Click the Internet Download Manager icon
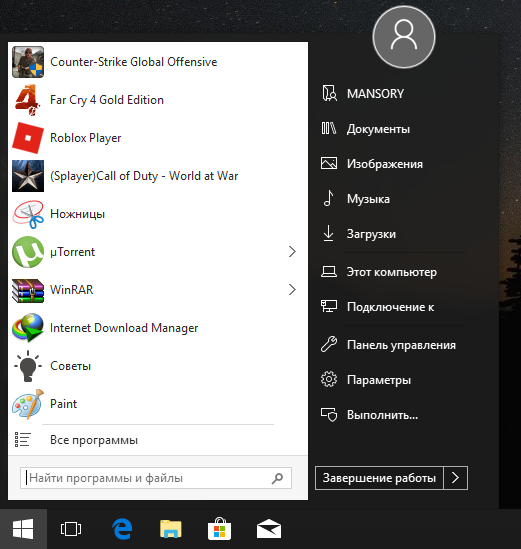The image size is (521, 549). (28, 328)
